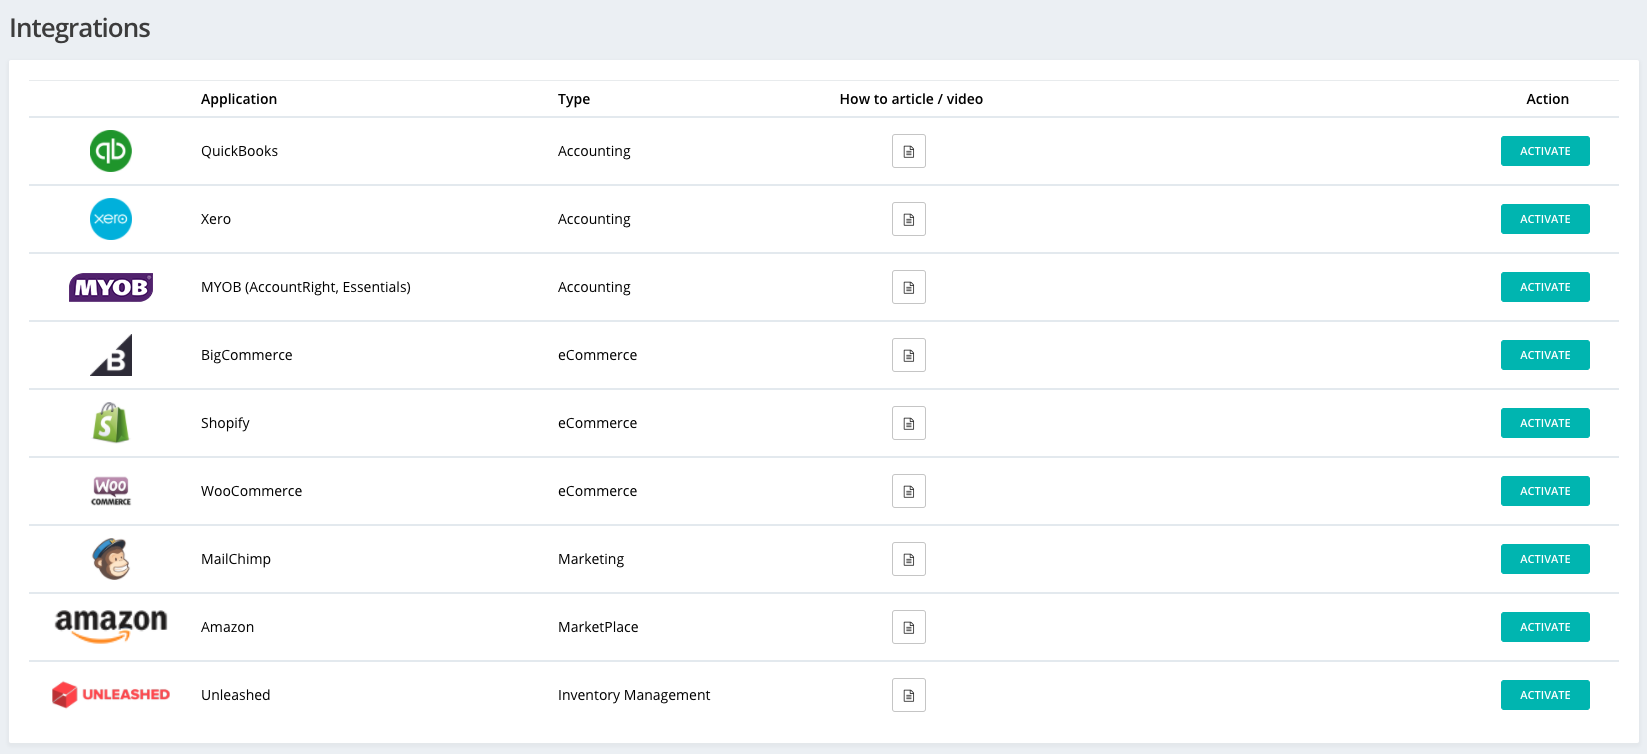Image resolution: width=1647 pixels, height=754 pixels.
Task: Open the WooCommerce how-to article icon
Action: click(908, 491)
